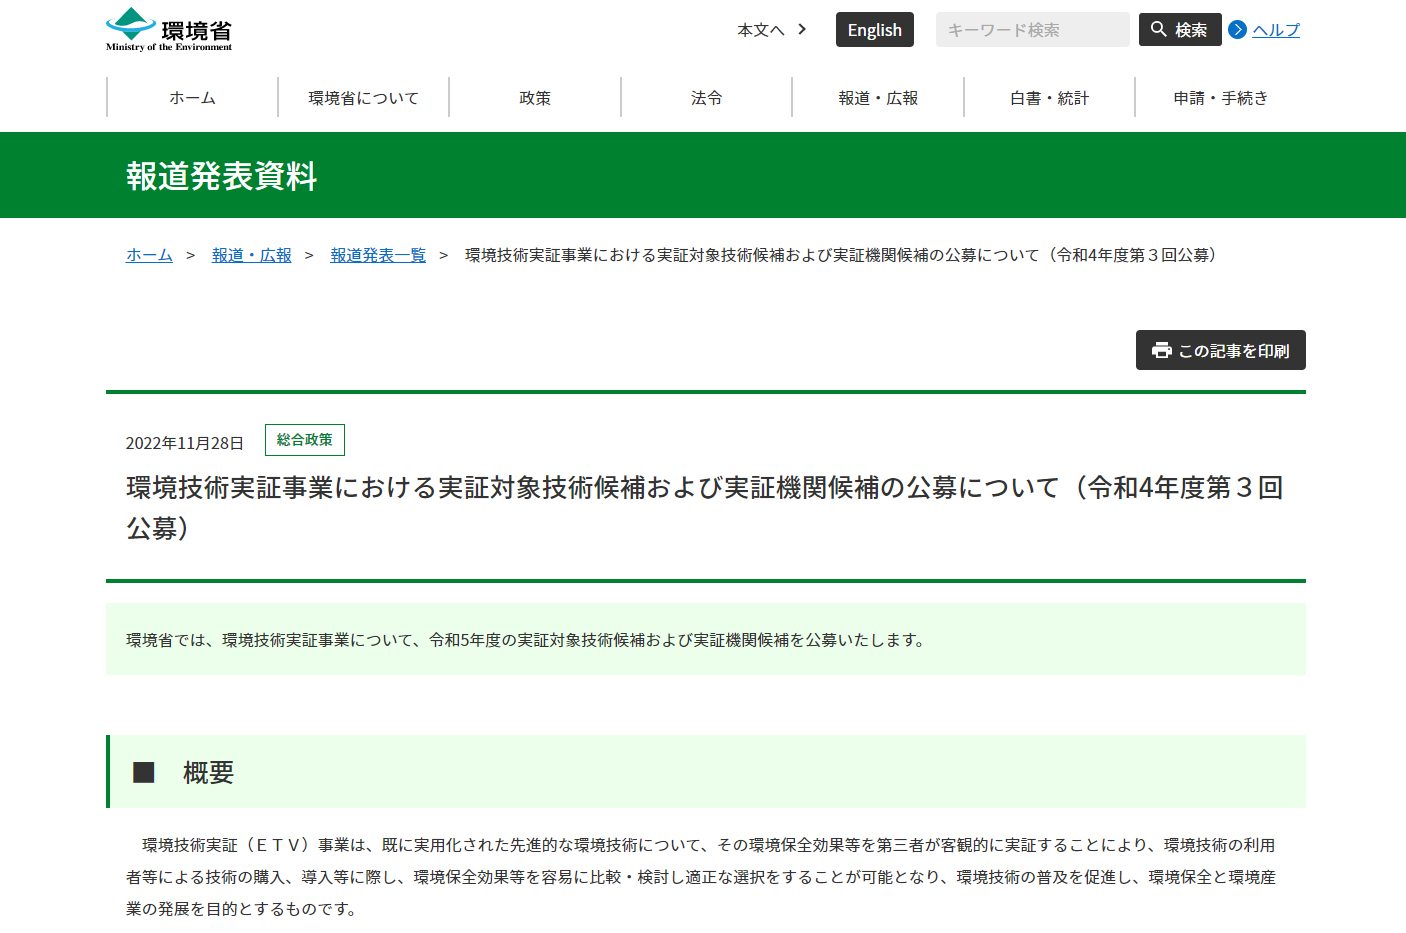Click the キーワード検索 search input field
Viewport: 1406px width, 933px height.
pyautogui.click(x=1032, y=29)
